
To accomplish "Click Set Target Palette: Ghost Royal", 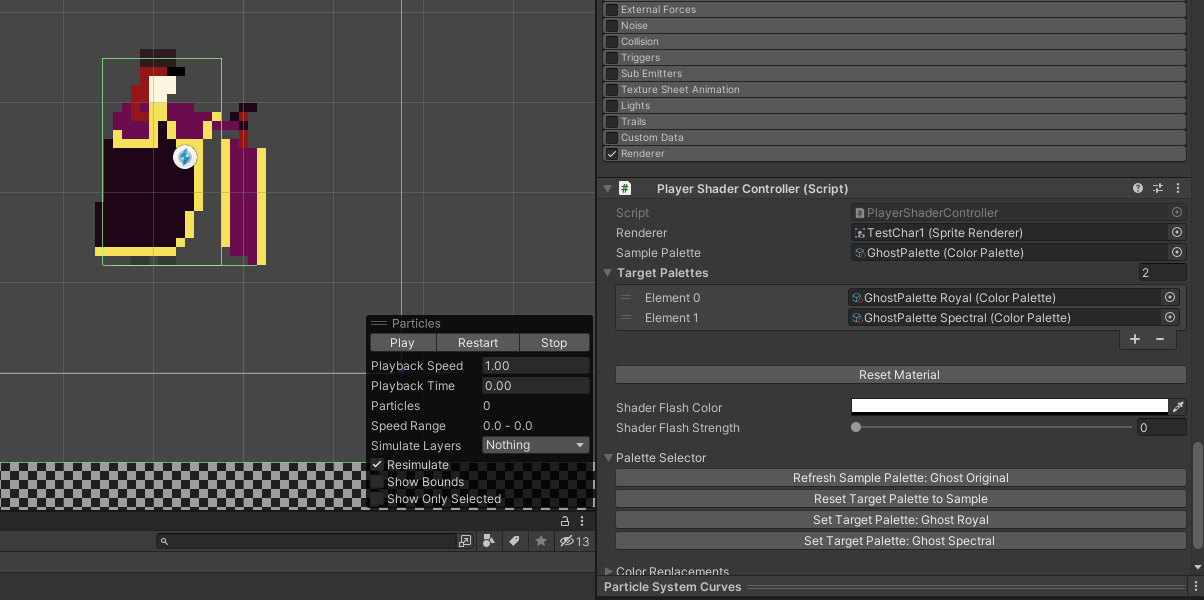I will (900, 520).
